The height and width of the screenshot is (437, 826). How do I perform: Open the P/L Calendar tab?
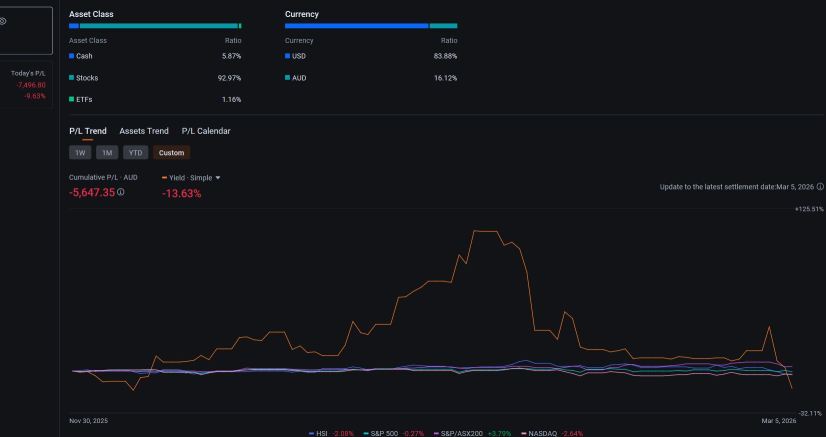tap(206, 131)
